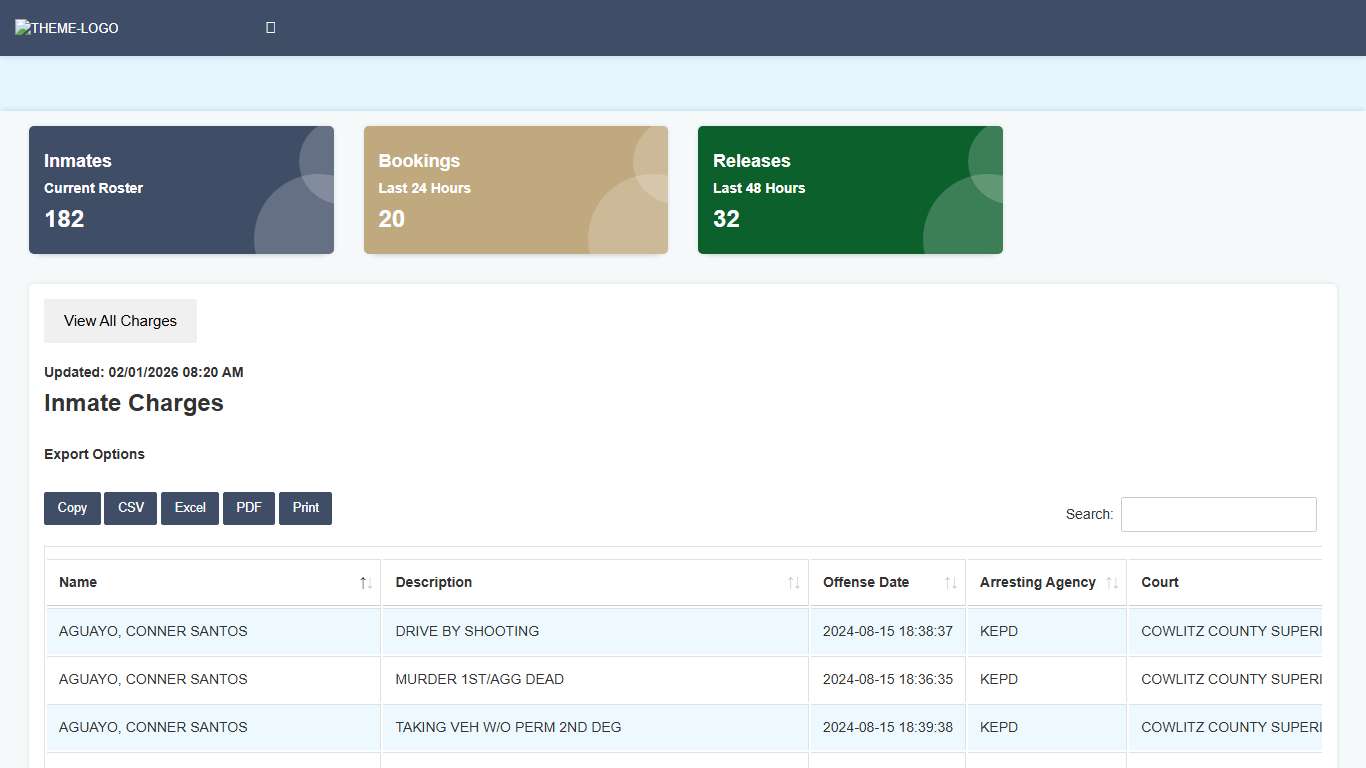Export the table as PDF

click(249, 508)
